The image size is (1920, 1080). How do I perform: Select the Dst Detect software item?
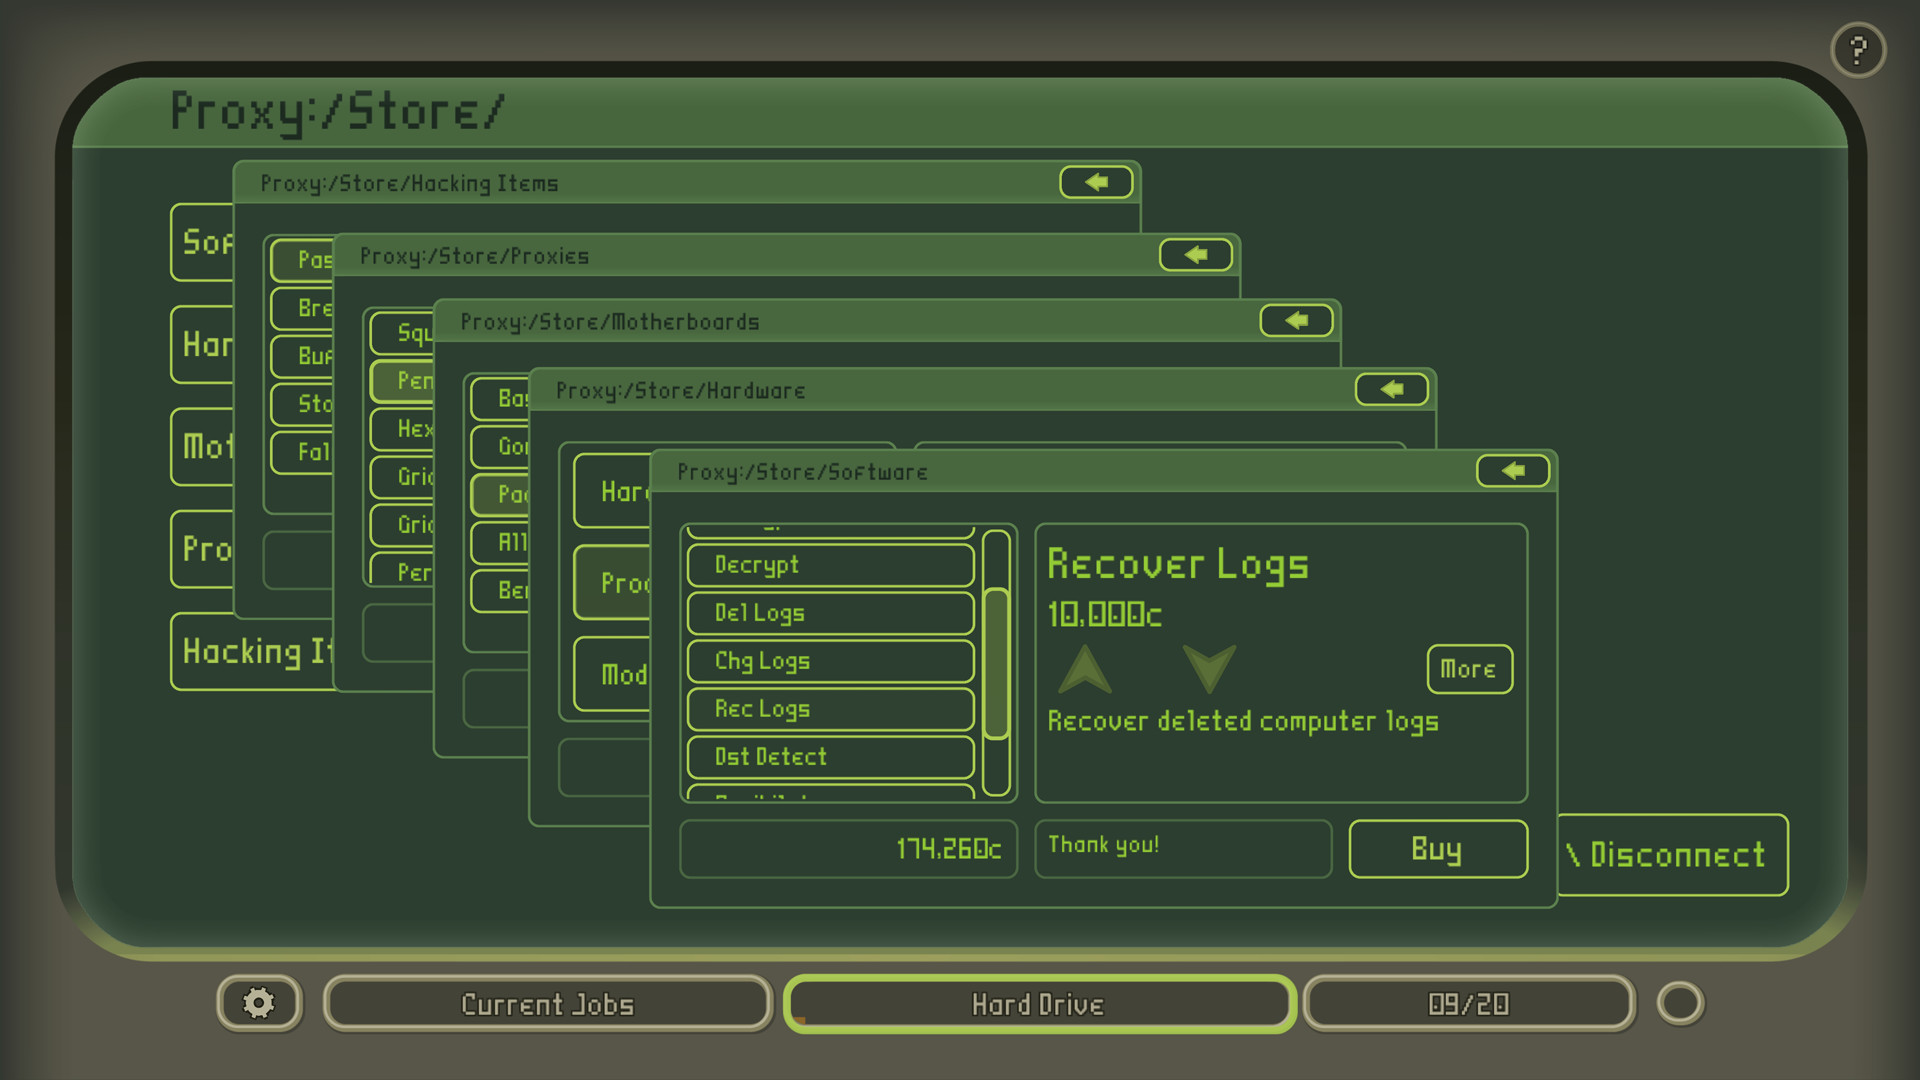[x=829, y=757]
